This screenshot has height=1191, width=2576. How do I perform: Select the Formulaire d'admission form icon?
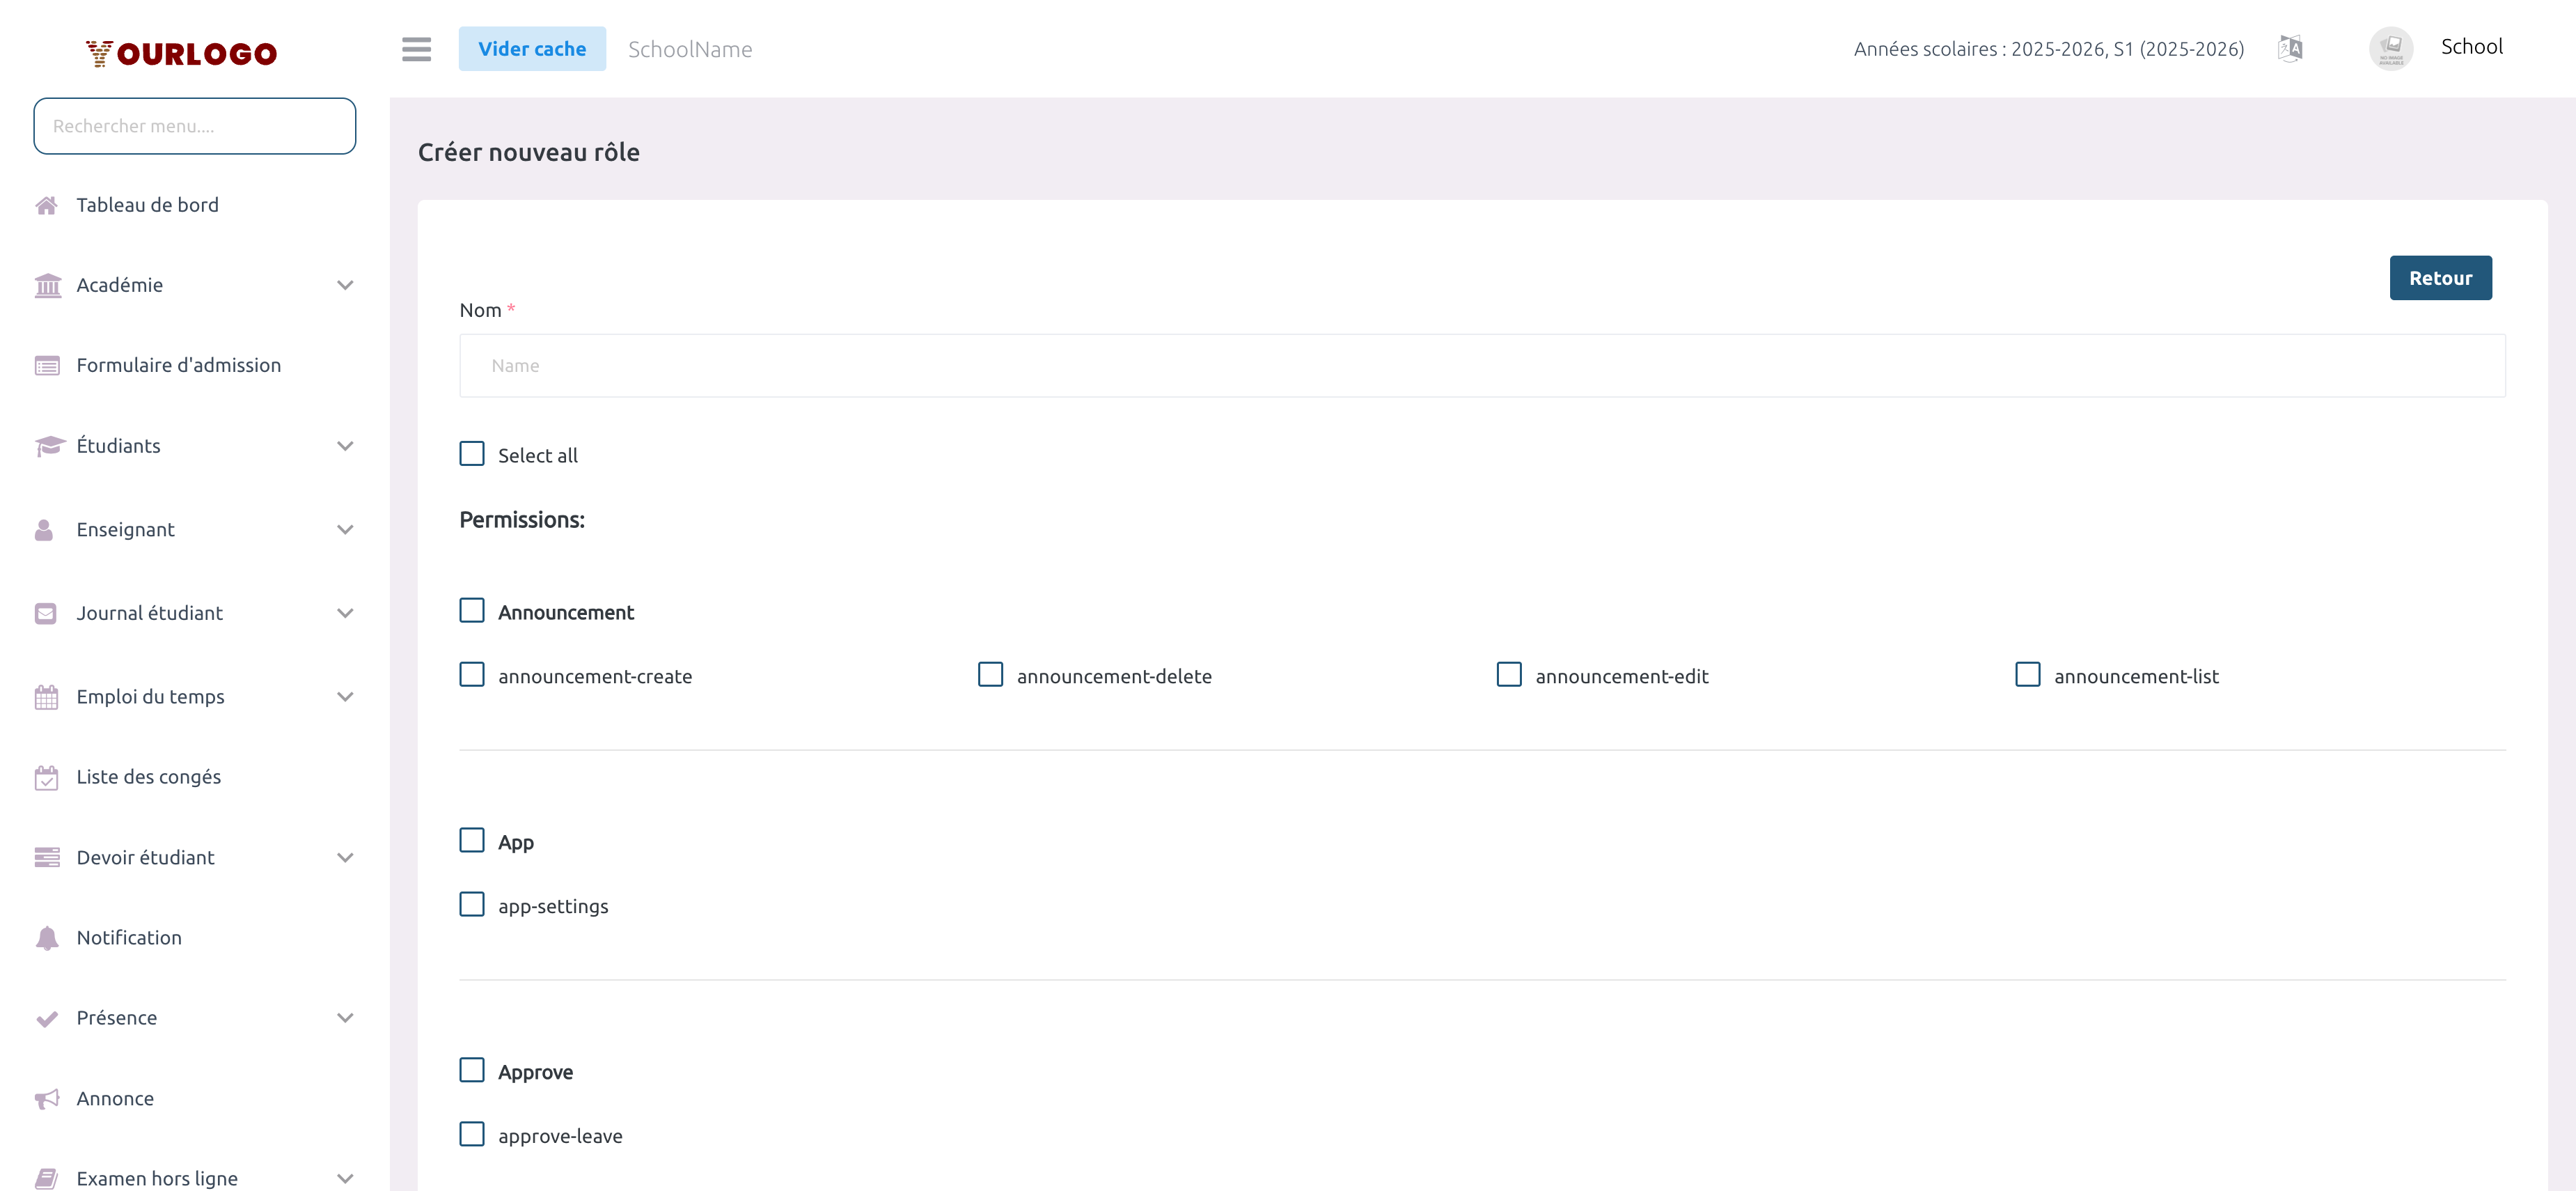coord(47,365)
